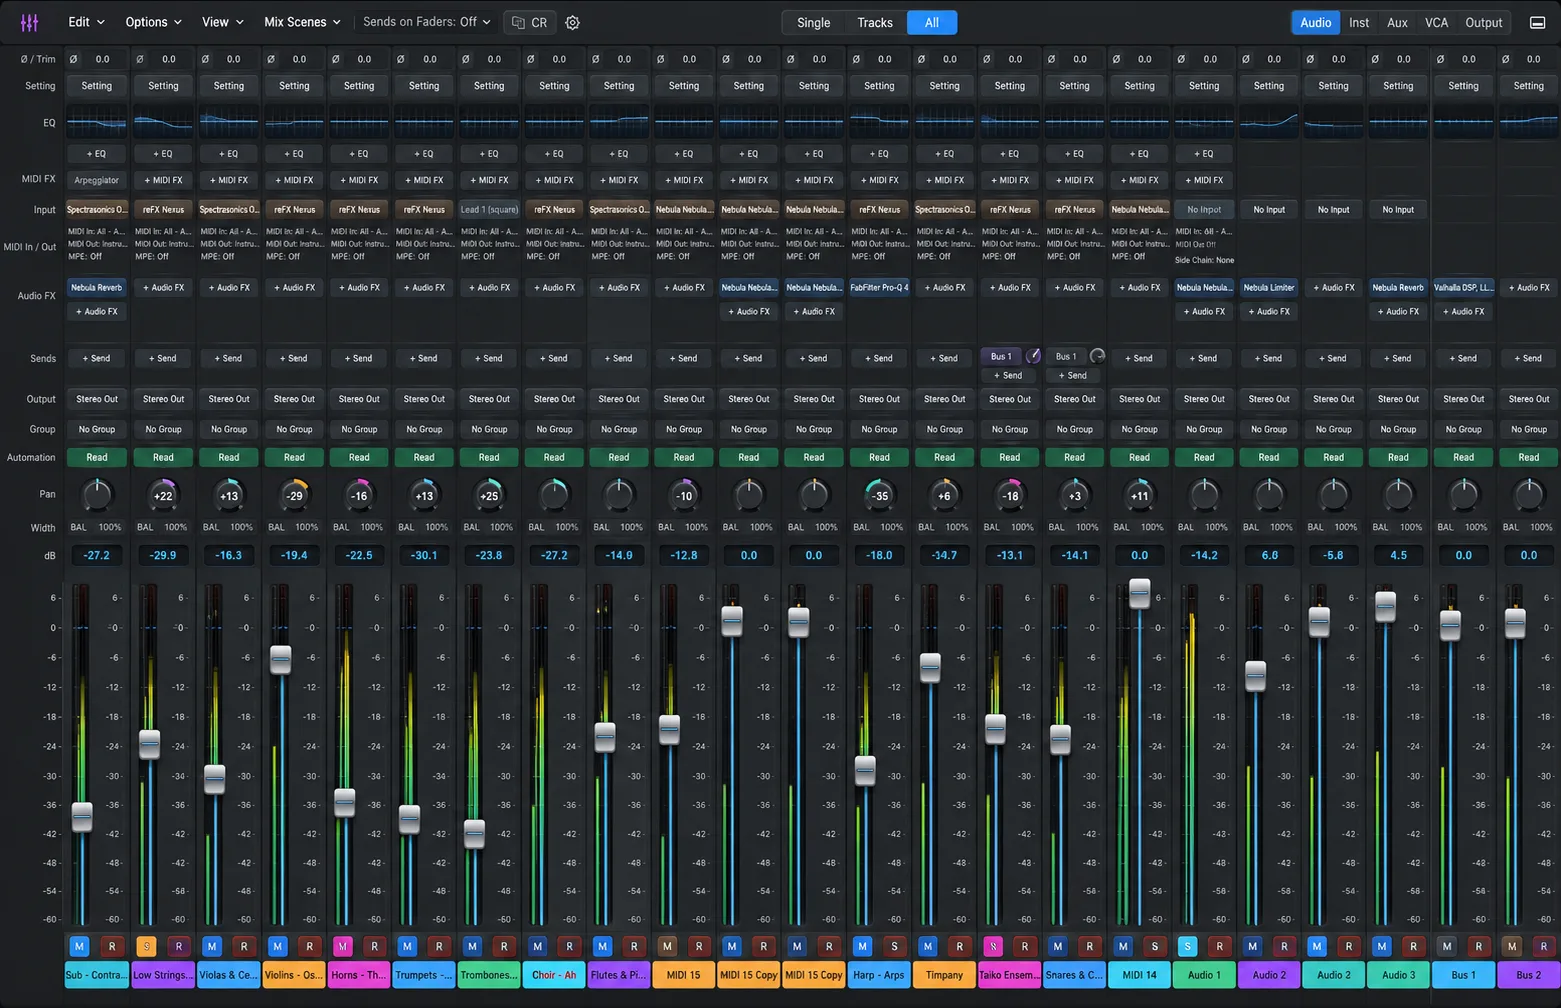Open mixer settings with the gear icon
Screen dimensions: 1561x1008
[573, 22]
